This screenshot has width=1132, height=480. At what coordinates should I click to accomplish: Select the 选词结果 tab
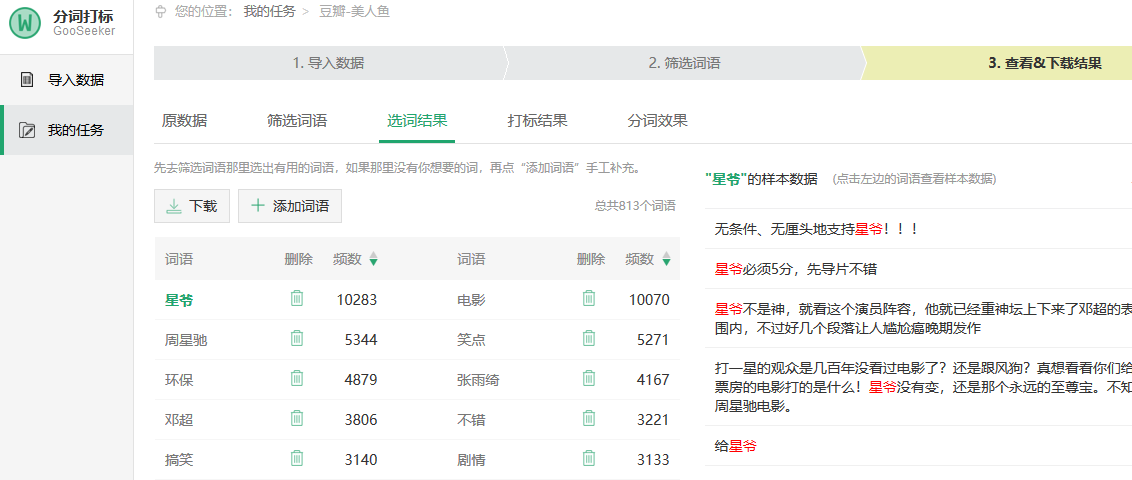point(417,121)
